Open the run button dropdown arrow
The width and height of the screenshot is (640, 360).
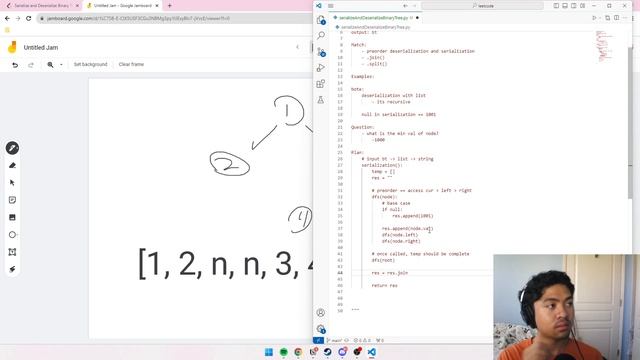tap(600, 18)
